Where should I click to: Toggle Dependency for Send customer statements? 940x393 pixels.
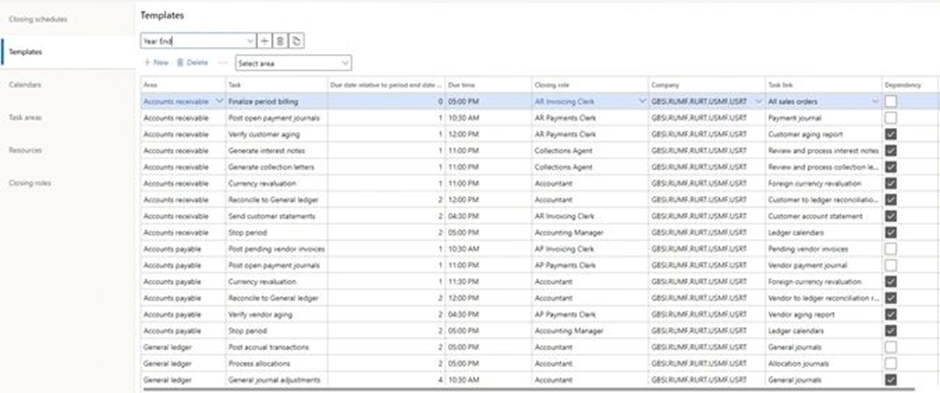click(891, 216)
